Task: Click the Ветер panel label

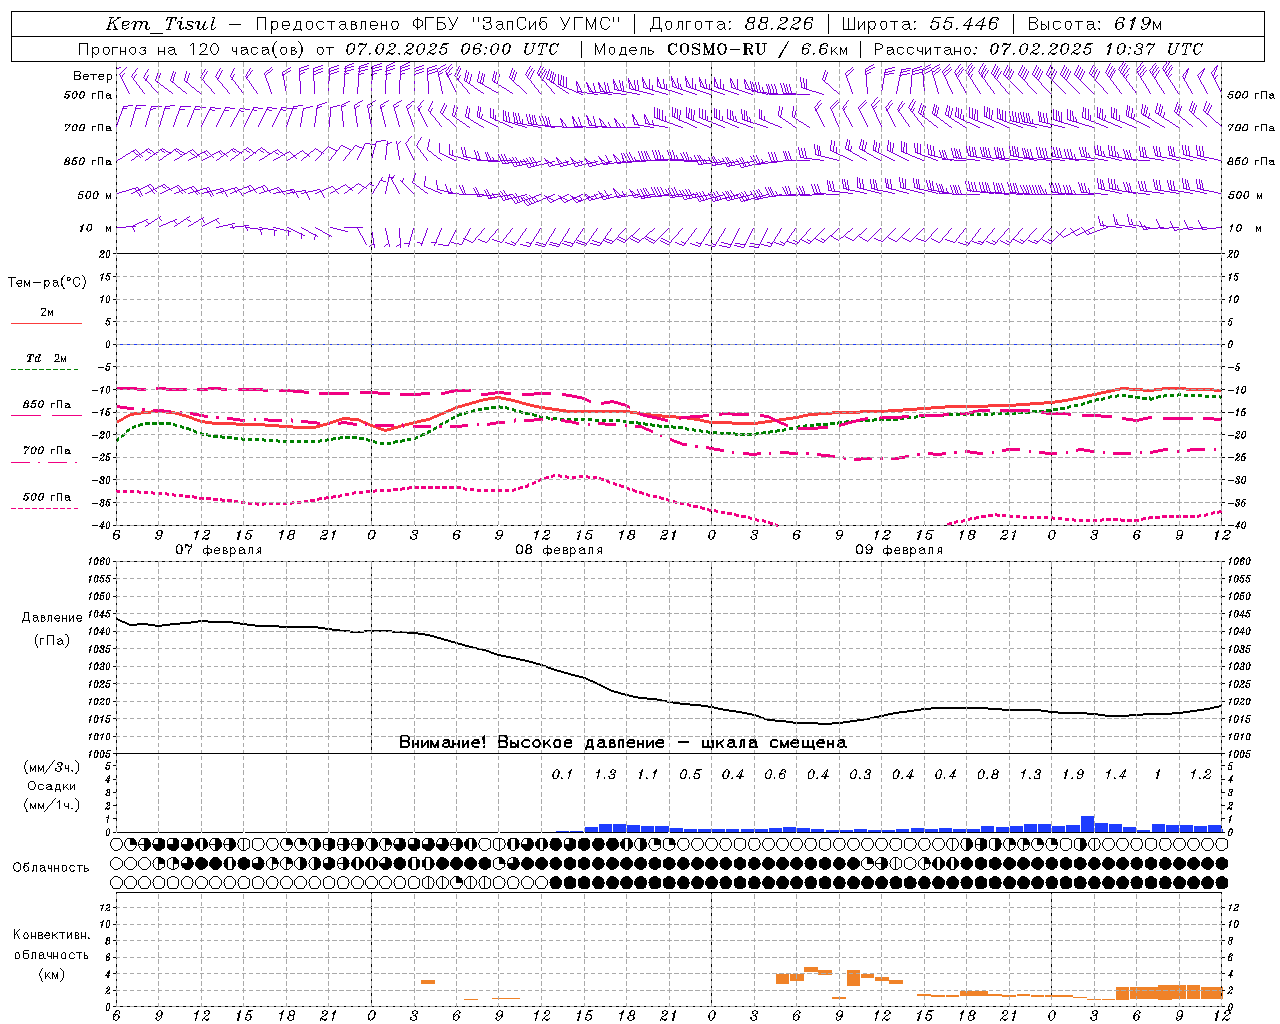Action: point(93,76)
